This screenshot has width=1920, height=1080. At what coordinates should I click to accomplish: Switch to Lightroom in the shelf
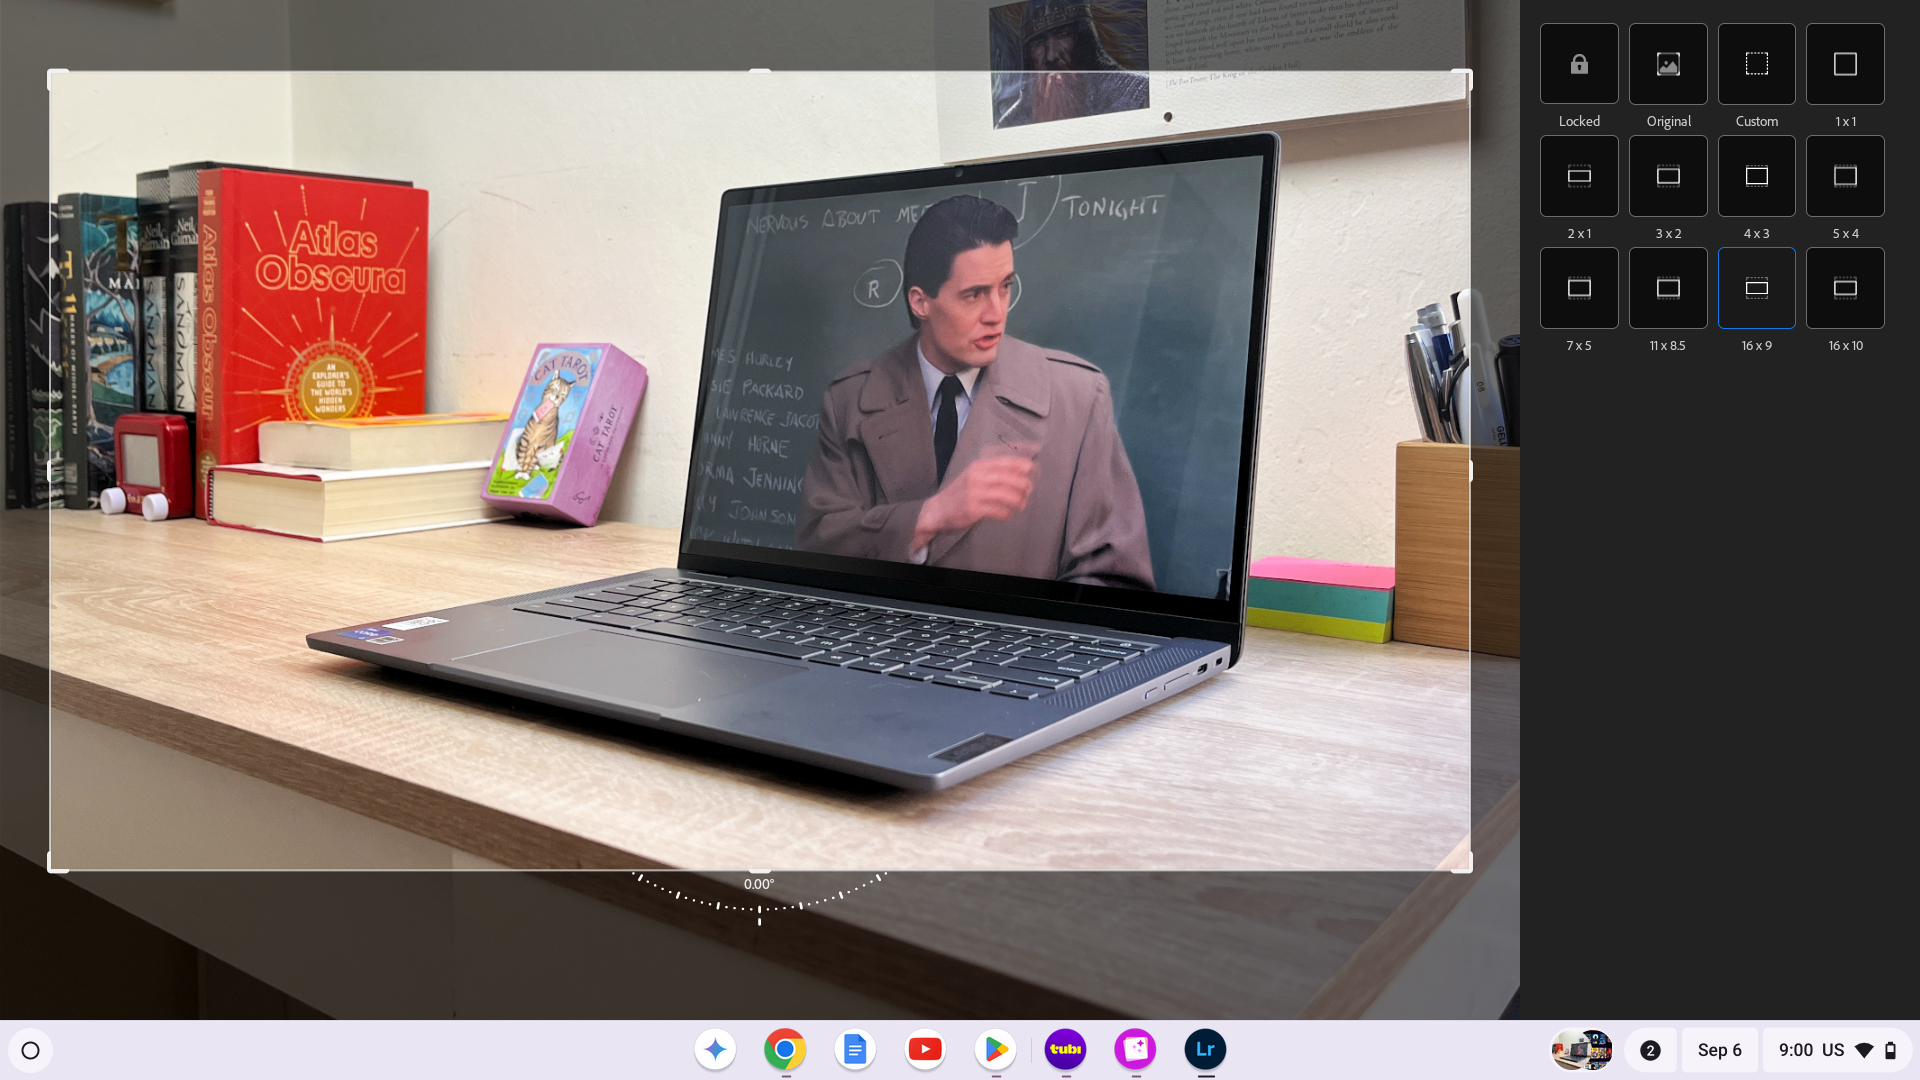(1205, 1049)
